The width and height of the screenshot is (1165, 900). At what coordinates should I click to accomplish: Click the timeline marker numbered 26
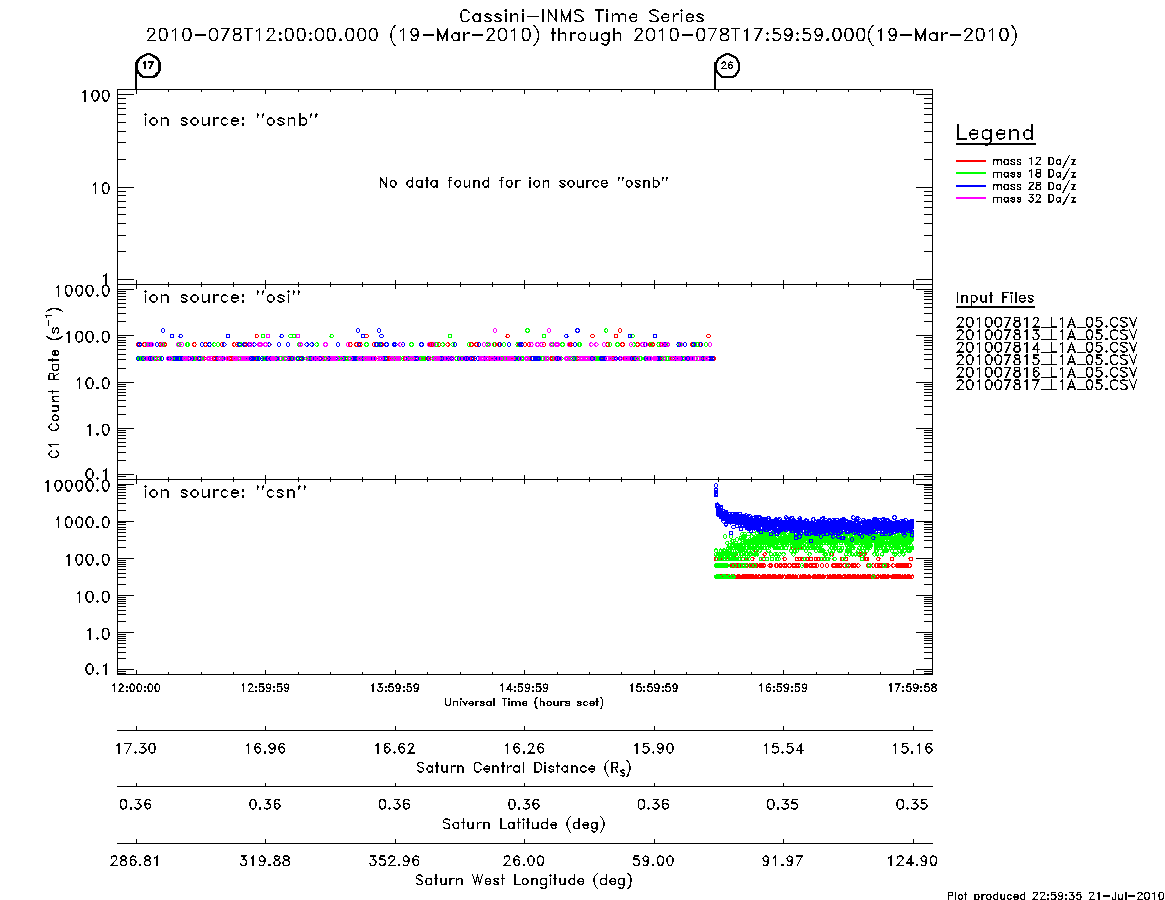tap(727, 66)
